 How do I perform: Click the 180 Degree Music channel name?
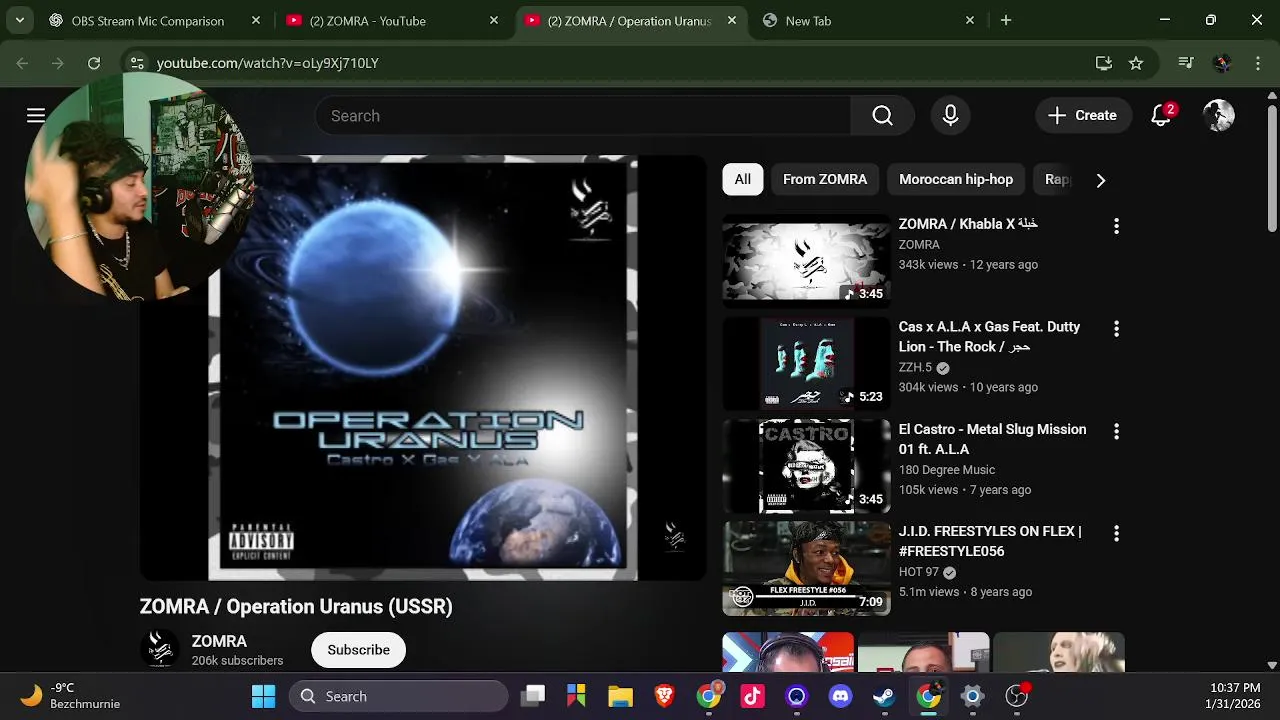point(947,470)
